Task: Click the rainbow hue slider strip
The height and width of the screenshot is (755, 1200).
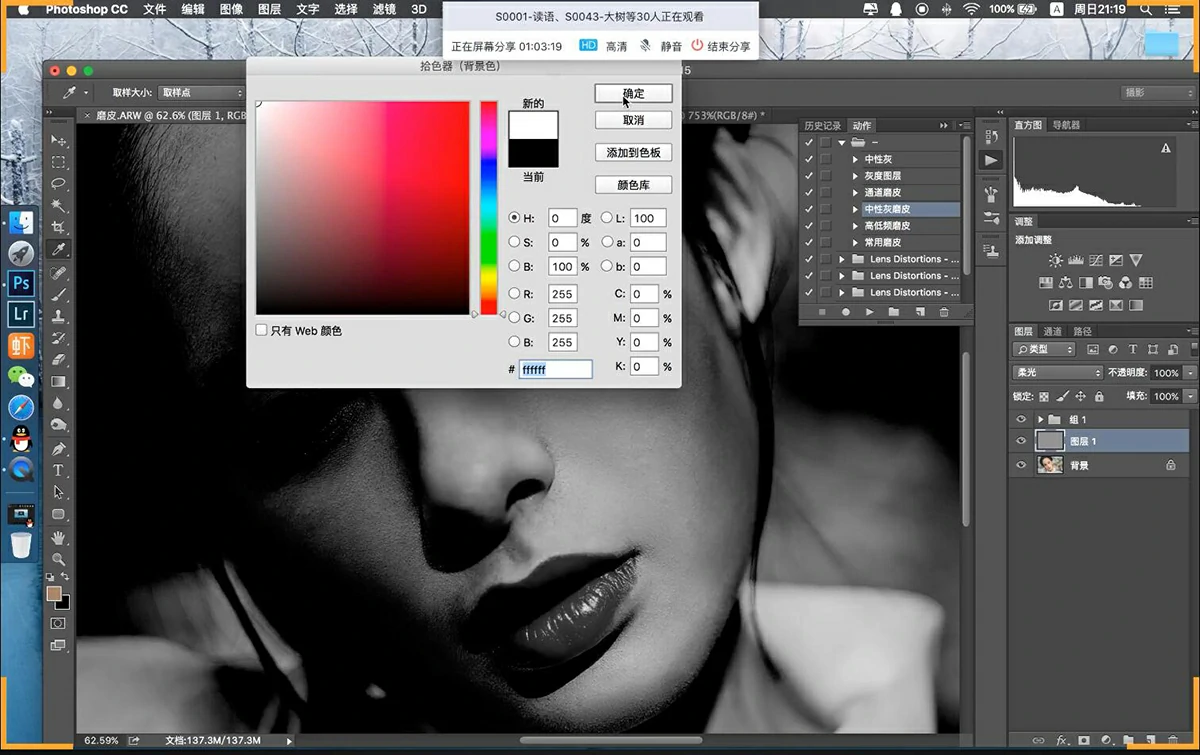Action: [489, 208]
